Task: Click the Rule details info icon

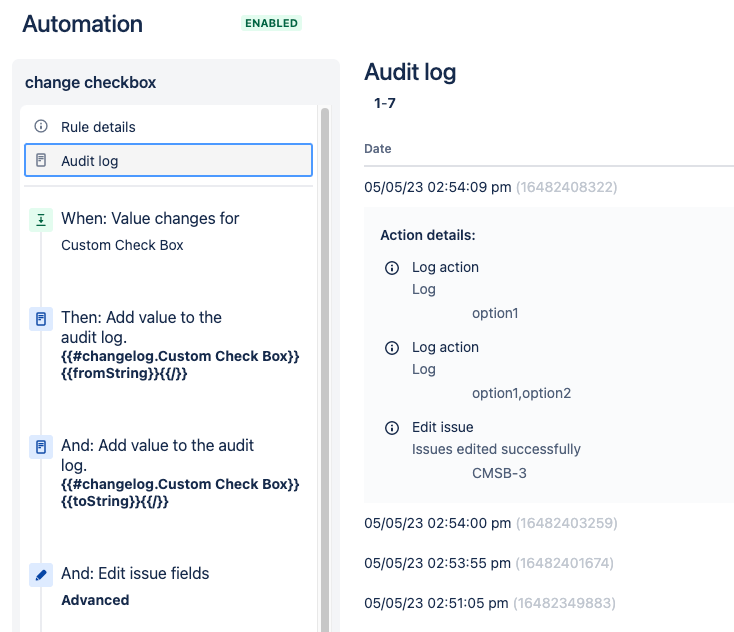Action: click(41, 126)
